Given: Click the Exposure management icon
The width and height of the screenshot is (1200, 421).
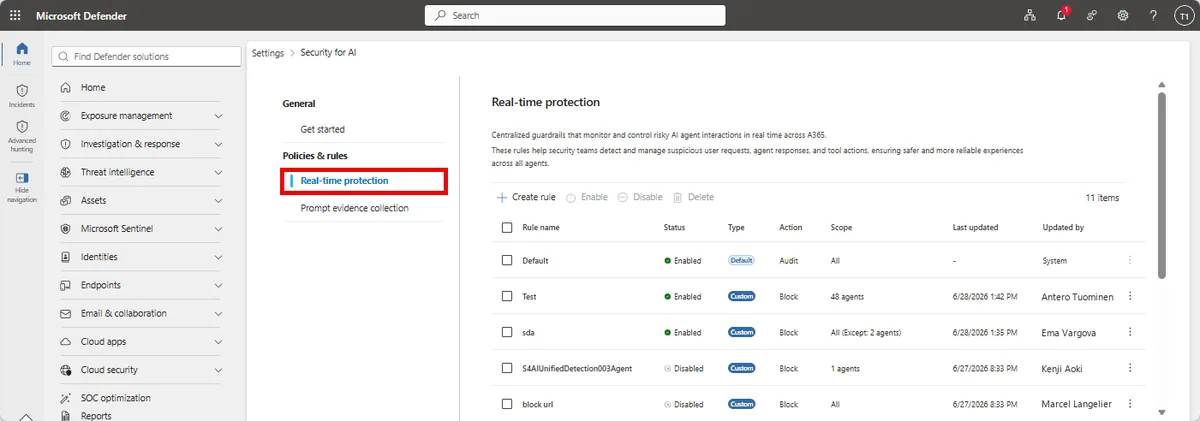Looking at the screenshot, I should 66,116.
